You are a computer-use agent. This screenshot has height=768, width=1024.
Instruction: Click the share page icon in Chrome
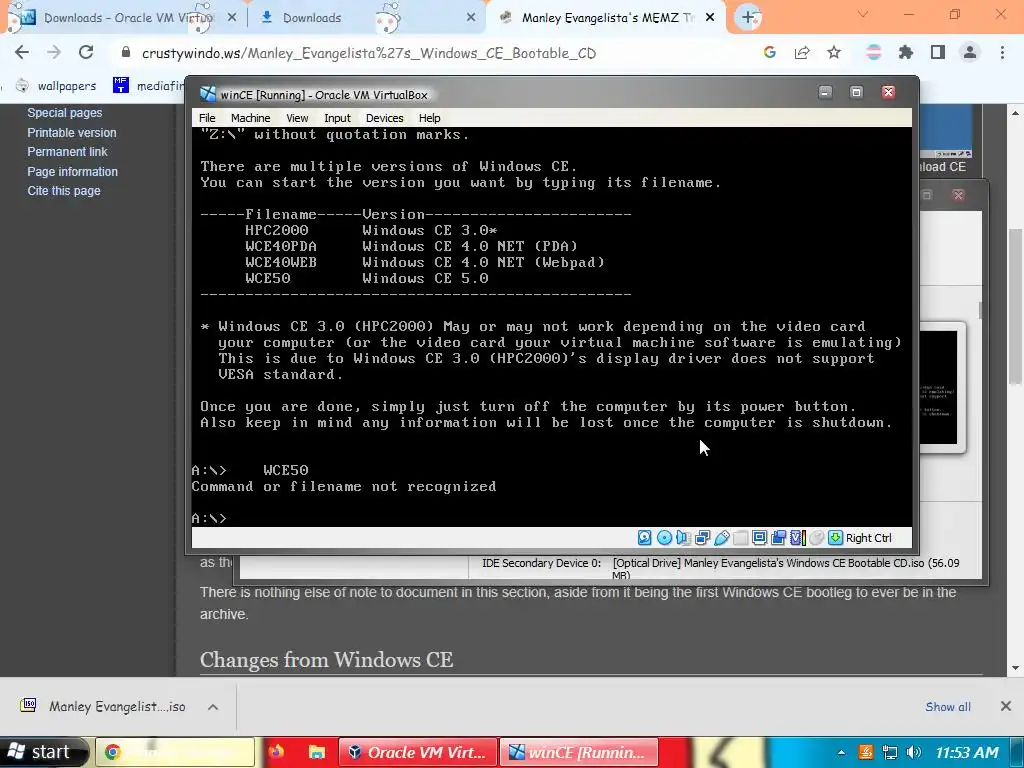pos(802,52)
